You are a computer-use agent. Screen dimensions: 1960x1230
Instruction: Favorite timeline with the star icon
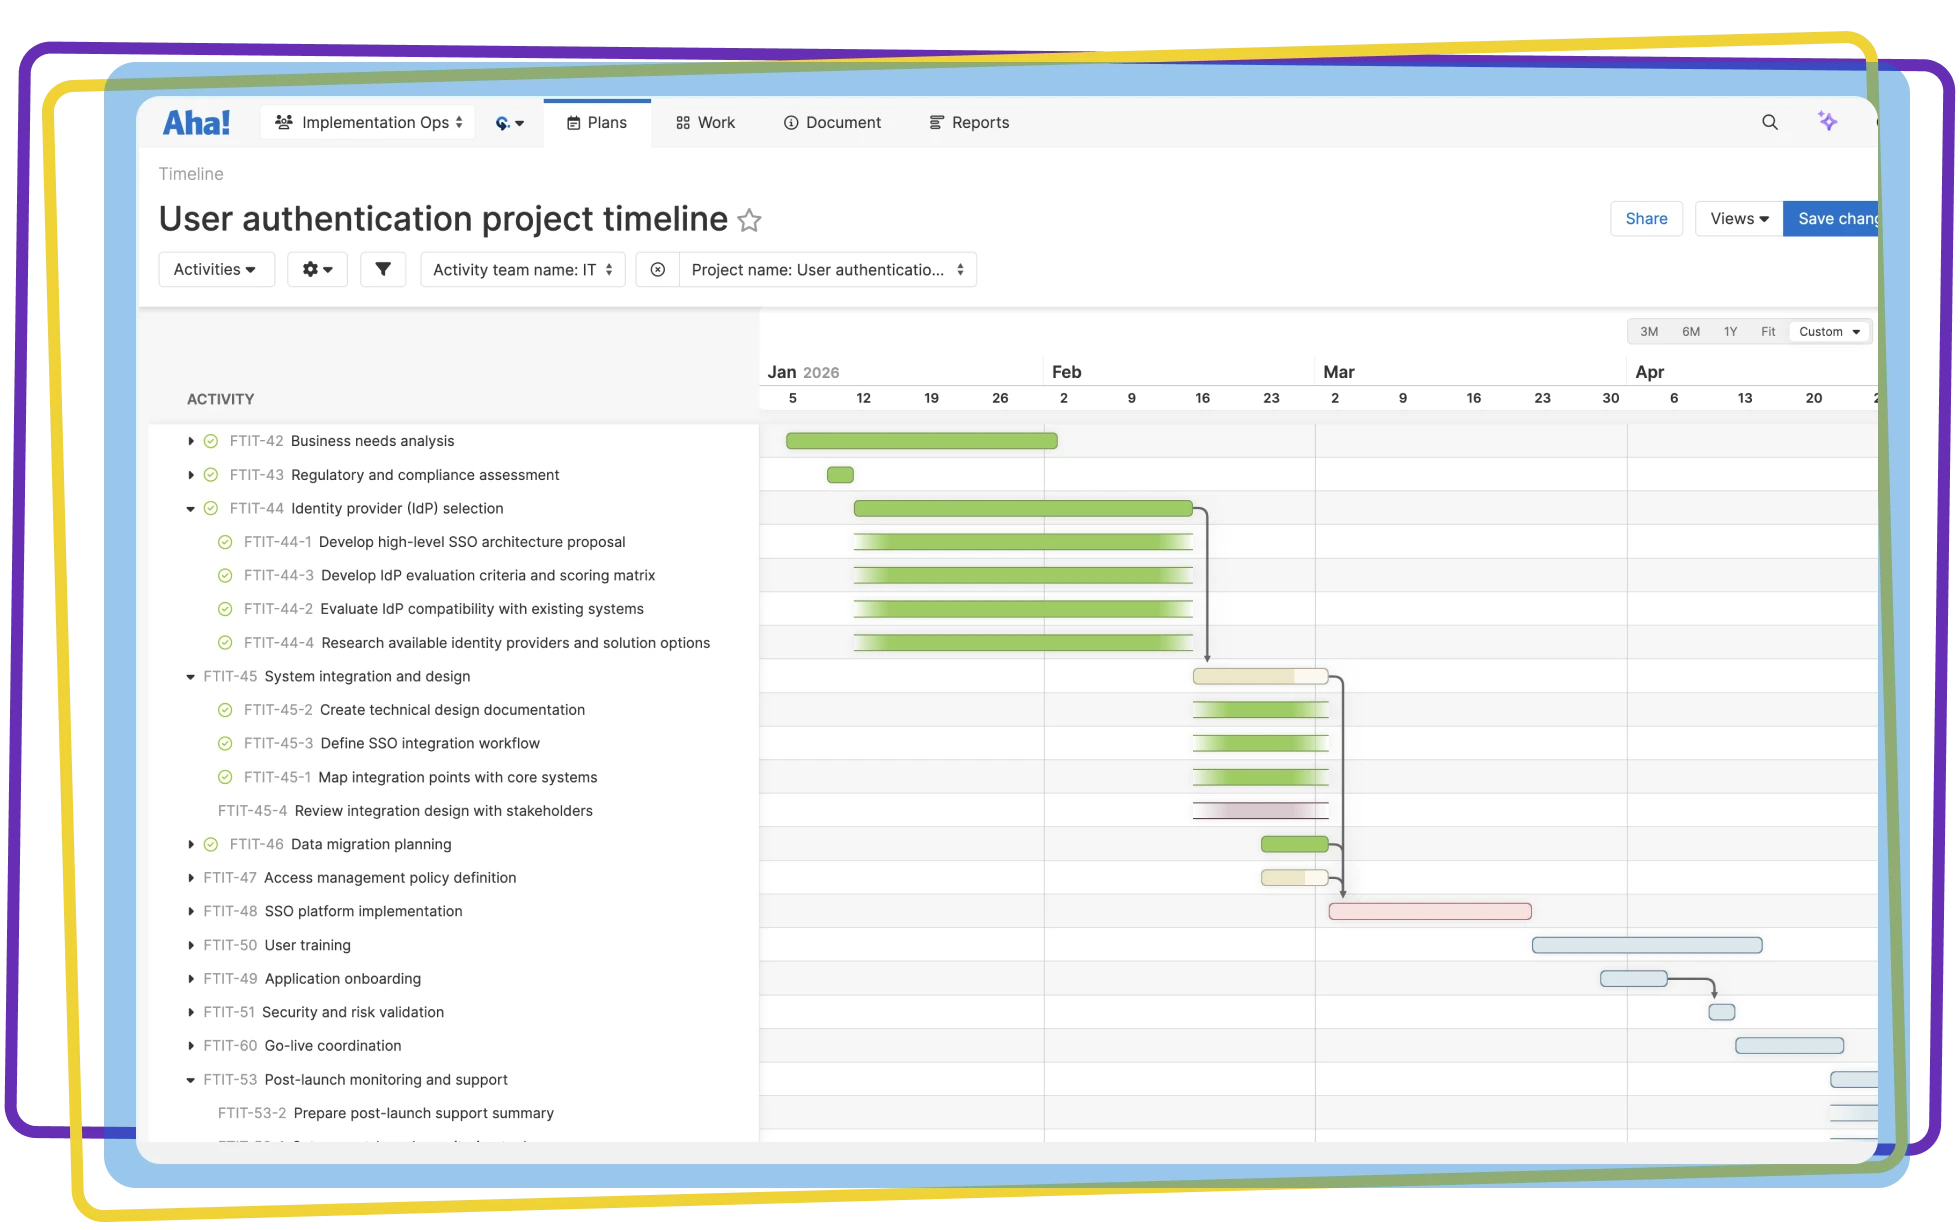[749, 220]
